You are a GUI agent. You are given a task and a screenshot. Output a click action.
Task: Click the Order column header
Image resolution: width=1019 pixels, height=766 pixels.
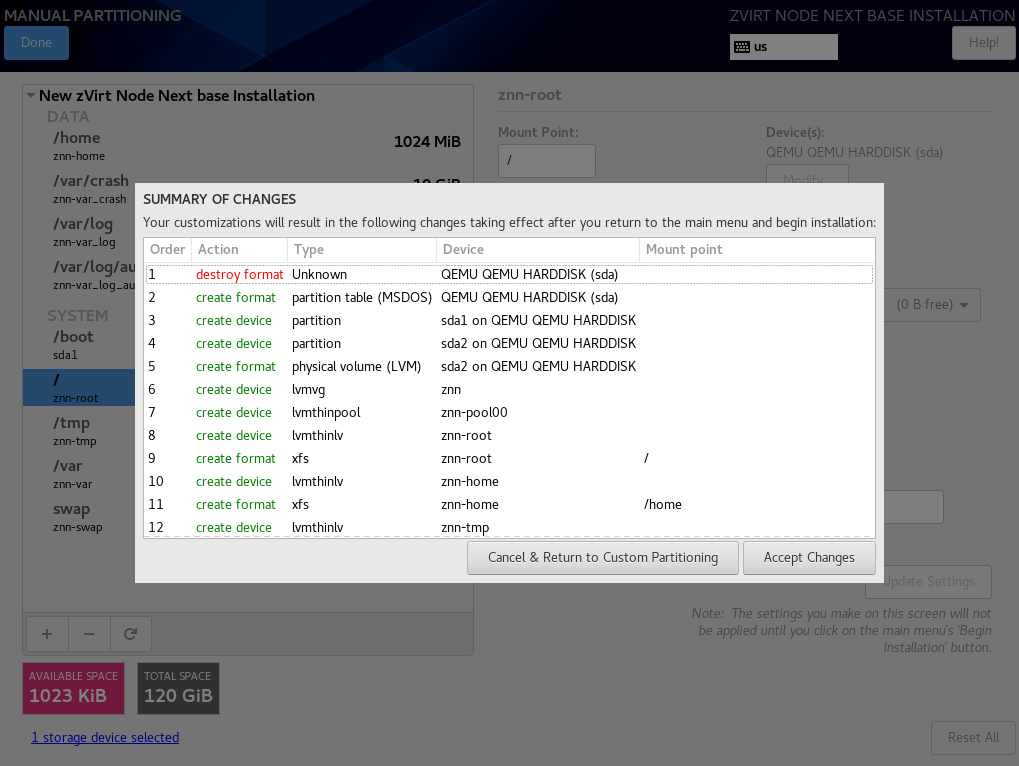(x=168, y=249)
